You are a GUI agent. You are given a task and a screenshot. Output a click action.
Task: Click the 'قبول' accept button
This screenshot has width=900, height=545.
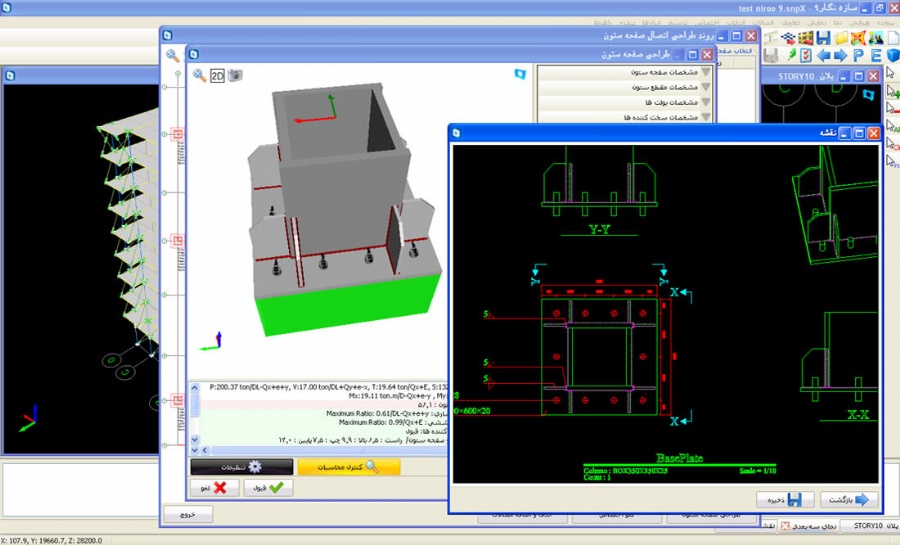(267, 488)
